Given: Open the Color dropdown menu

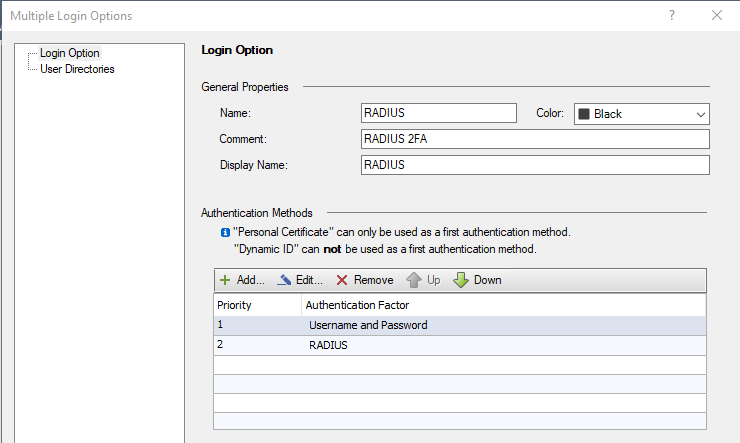Looking at the screenshot, I should [x=700, y=114].
